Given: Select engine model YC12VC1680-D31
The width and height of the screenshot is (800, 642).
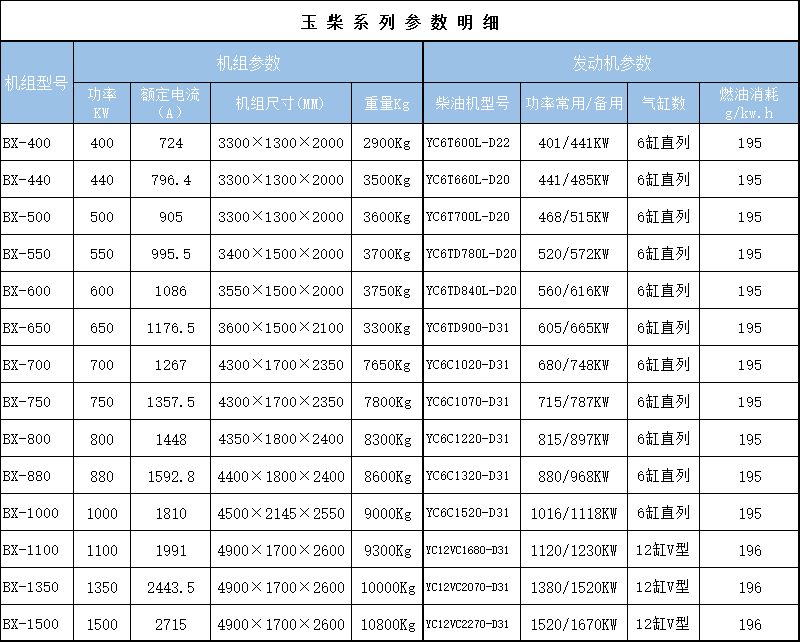Looking at the screenshot, I should click(x=467, y=550).
